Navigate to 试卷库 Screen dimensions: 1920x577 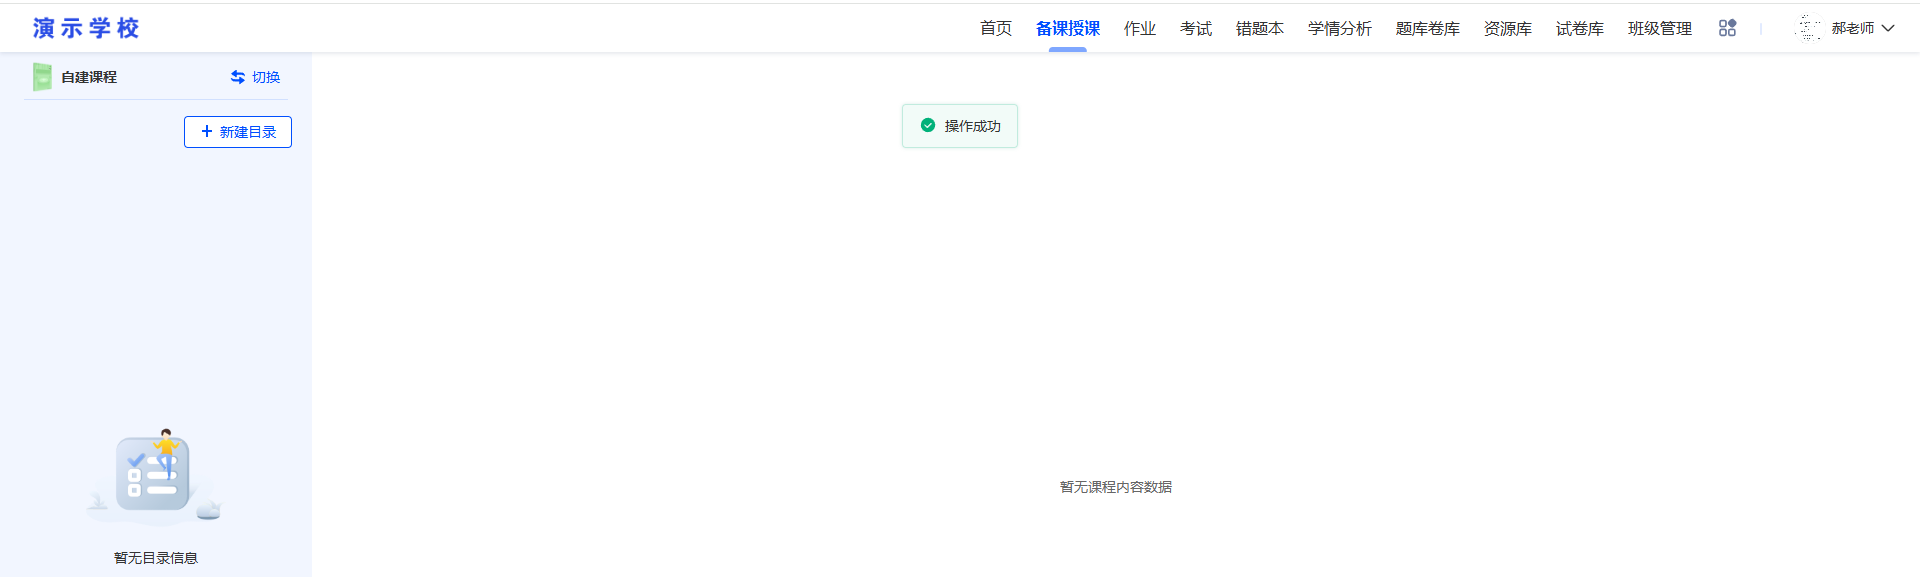pyautogui.click(x=1580, y=28)
